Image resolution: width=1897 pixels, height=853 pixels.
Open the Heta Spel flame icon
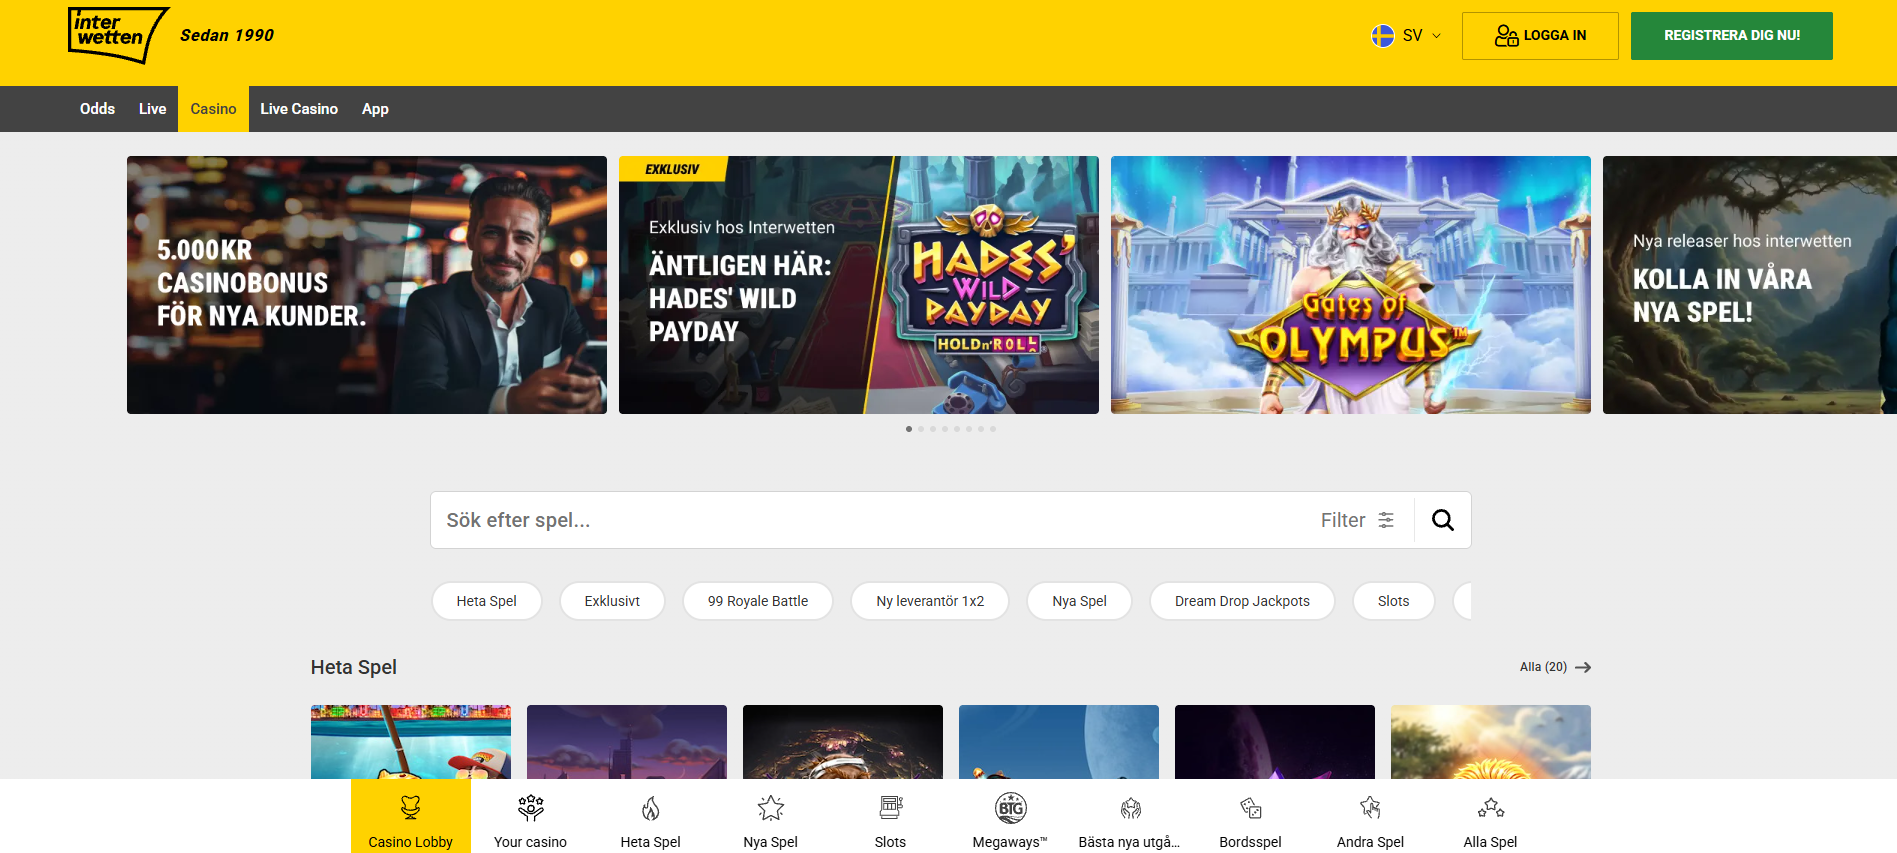650,807
